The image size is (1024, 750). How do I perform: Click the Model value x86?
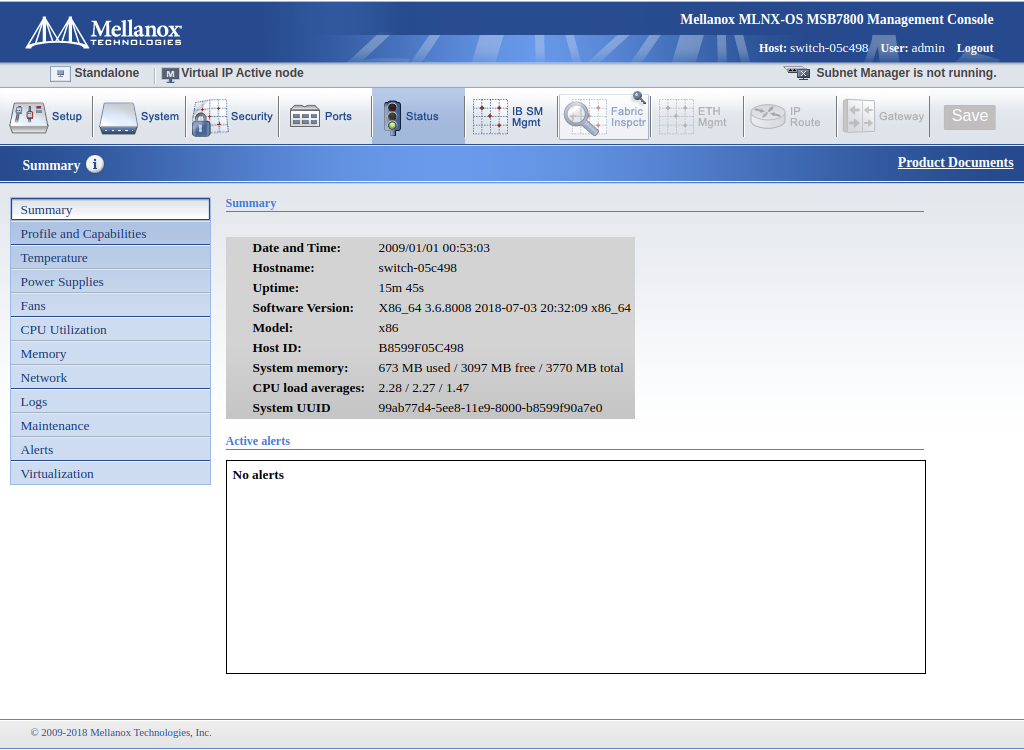coord(389,328)
